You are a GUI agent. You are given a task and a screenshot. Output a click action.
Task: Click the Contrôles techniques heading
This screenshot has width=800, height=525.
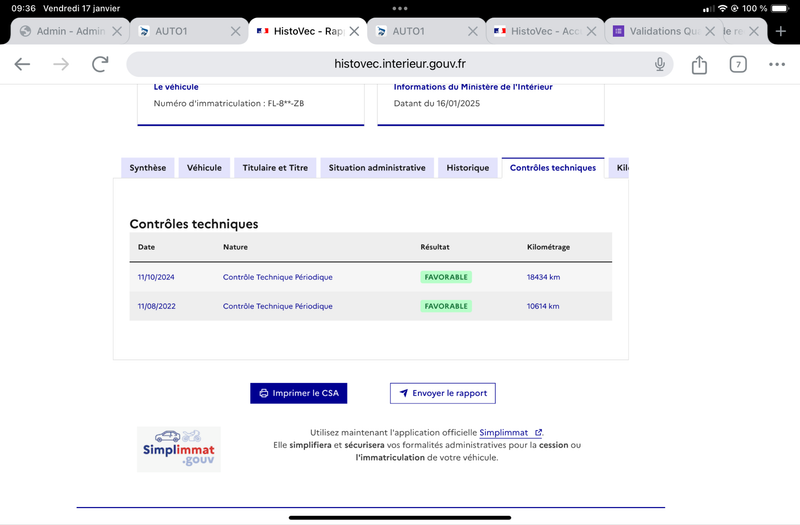coord(194,224)
